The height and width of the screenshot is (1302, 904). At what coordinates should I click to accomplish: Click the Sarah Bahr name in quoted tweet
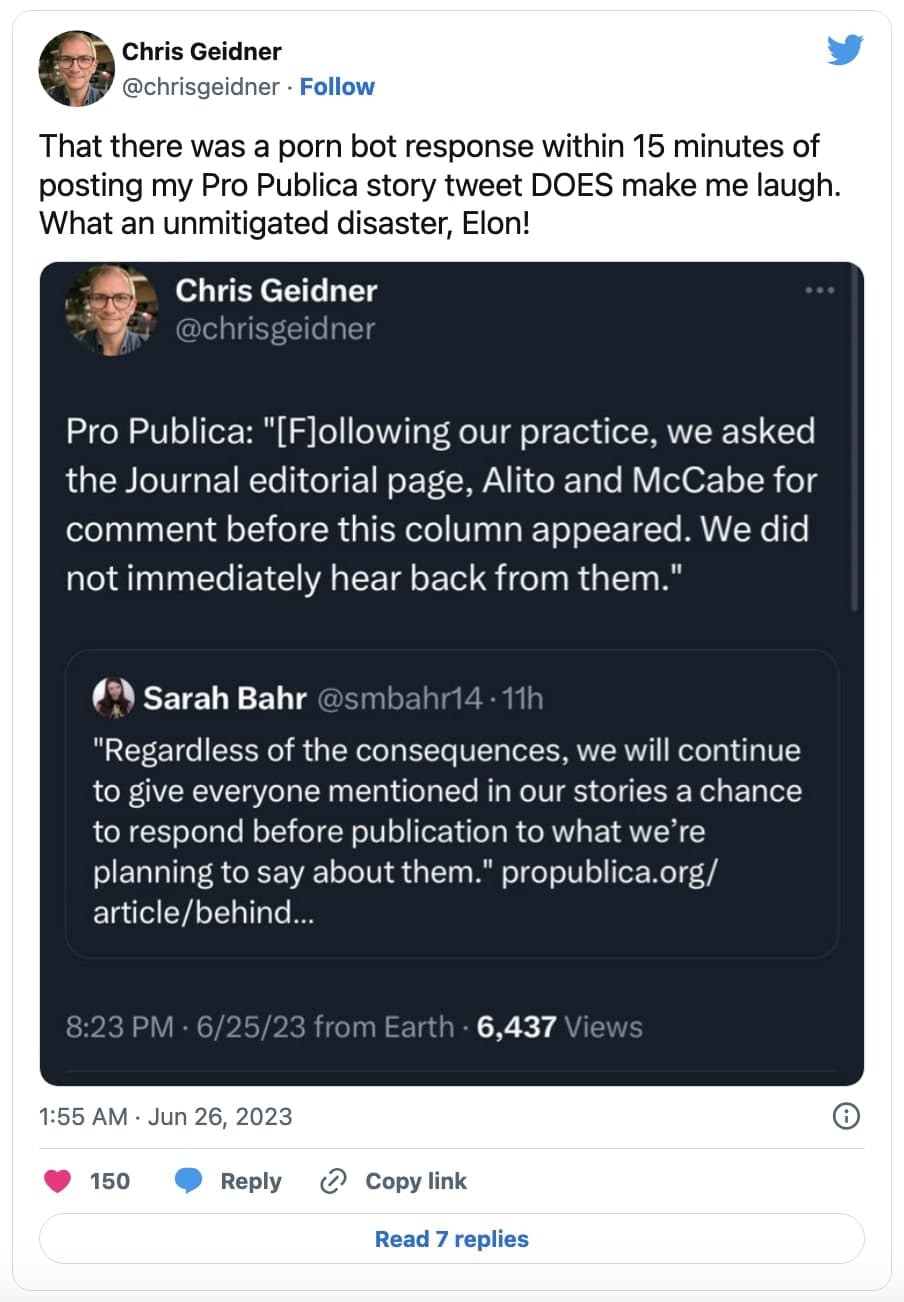point(225,698)
